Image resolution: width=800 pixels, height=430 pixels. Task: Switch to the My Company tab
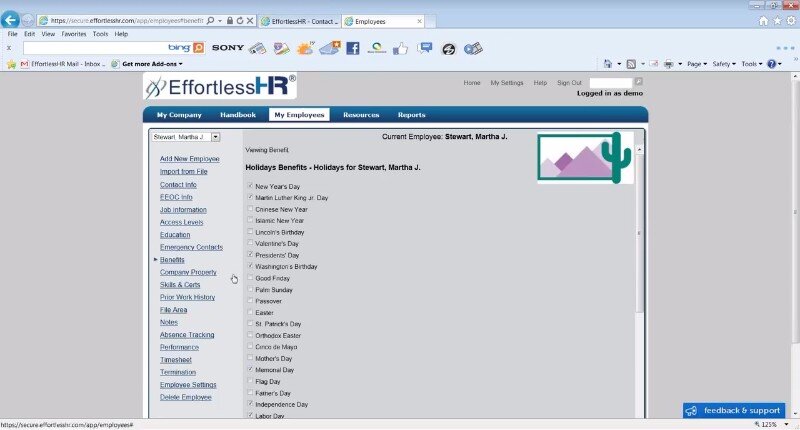point(179,115)
